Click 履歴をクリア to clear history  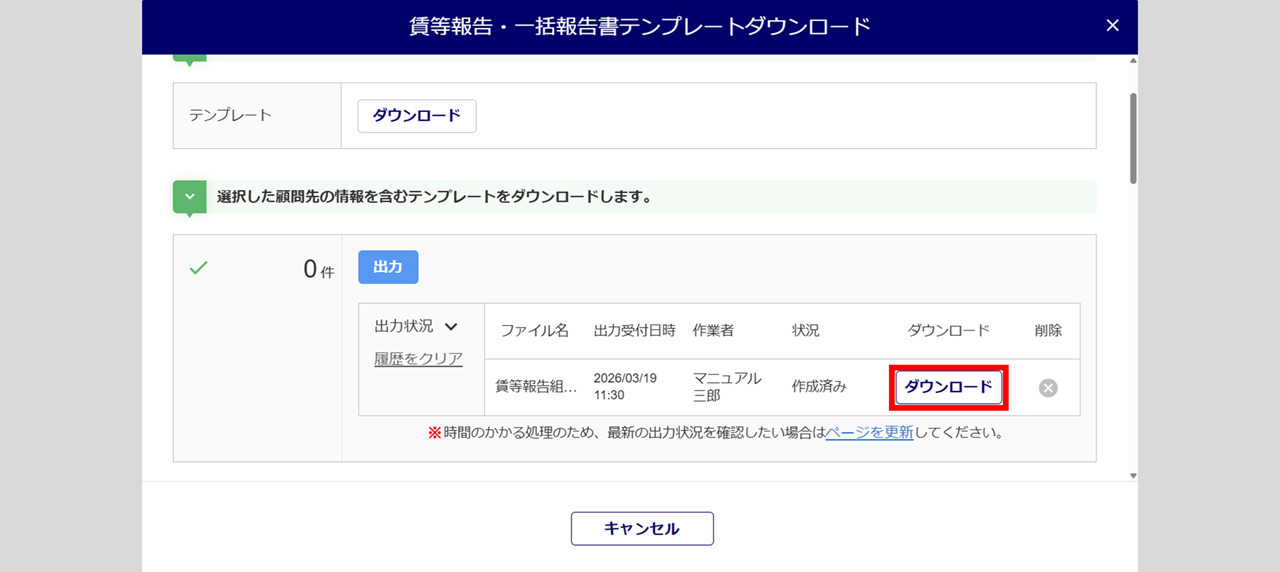418,359
